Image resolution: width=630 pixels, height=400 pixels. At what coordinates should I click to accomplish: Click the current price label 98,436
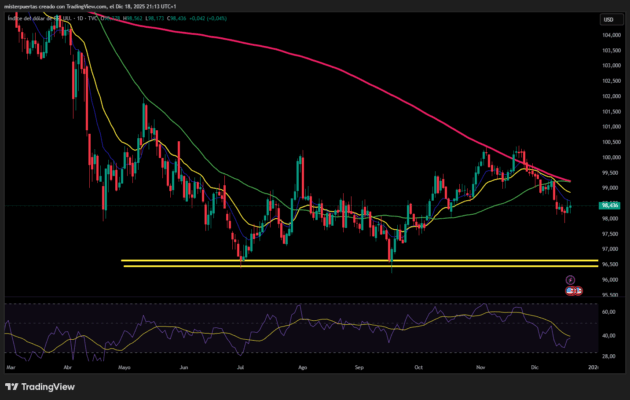click(x=608, y=205)
